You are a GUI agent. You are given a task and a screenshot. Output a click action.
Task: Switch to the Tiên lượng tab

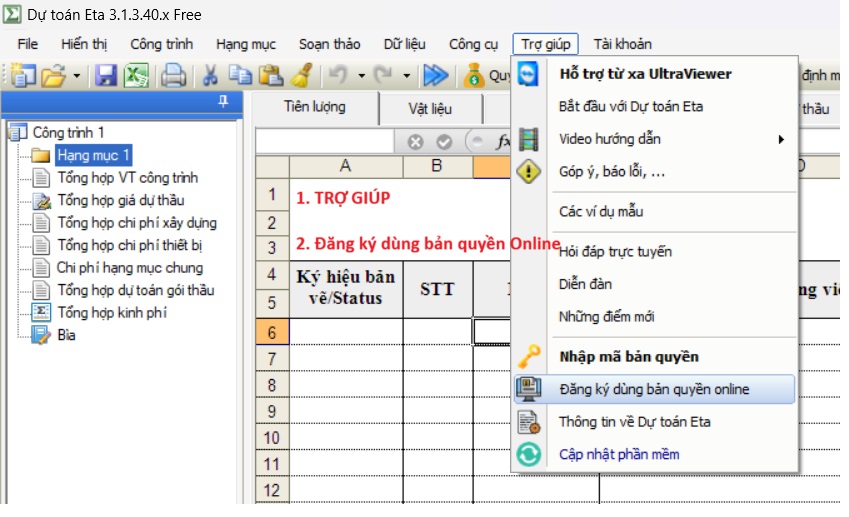(315, 107)
